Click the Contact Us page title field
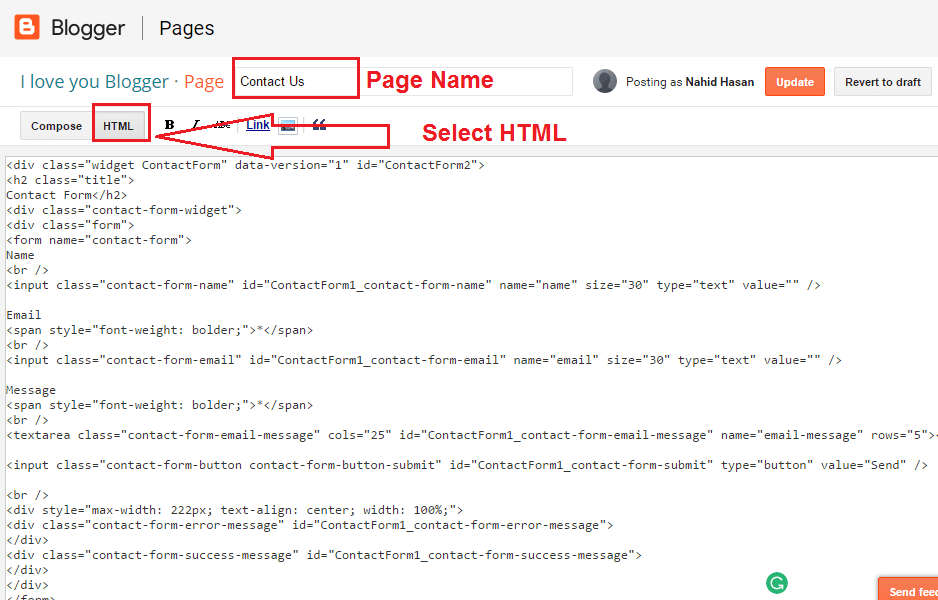Image resolution: width=938 pixels, height=600 pixels. (x=295, y=81)
